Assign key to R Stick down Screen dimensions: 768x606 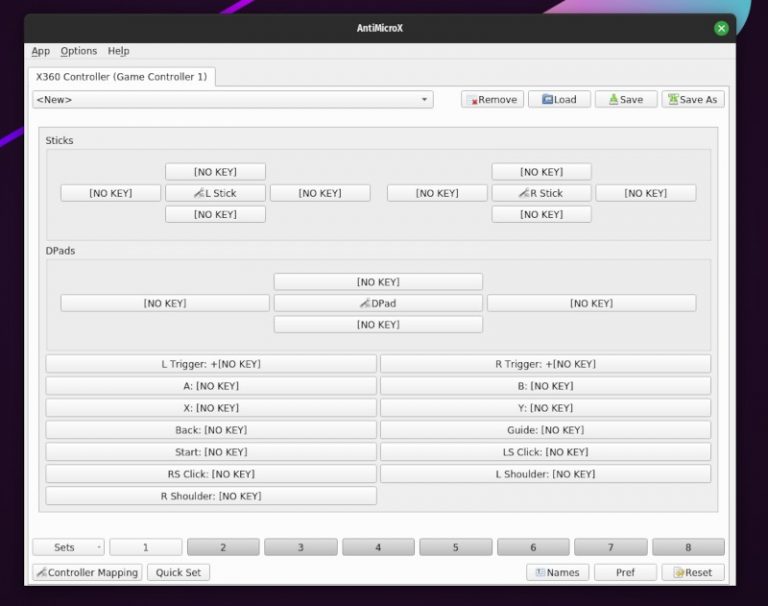coord(542,214)
